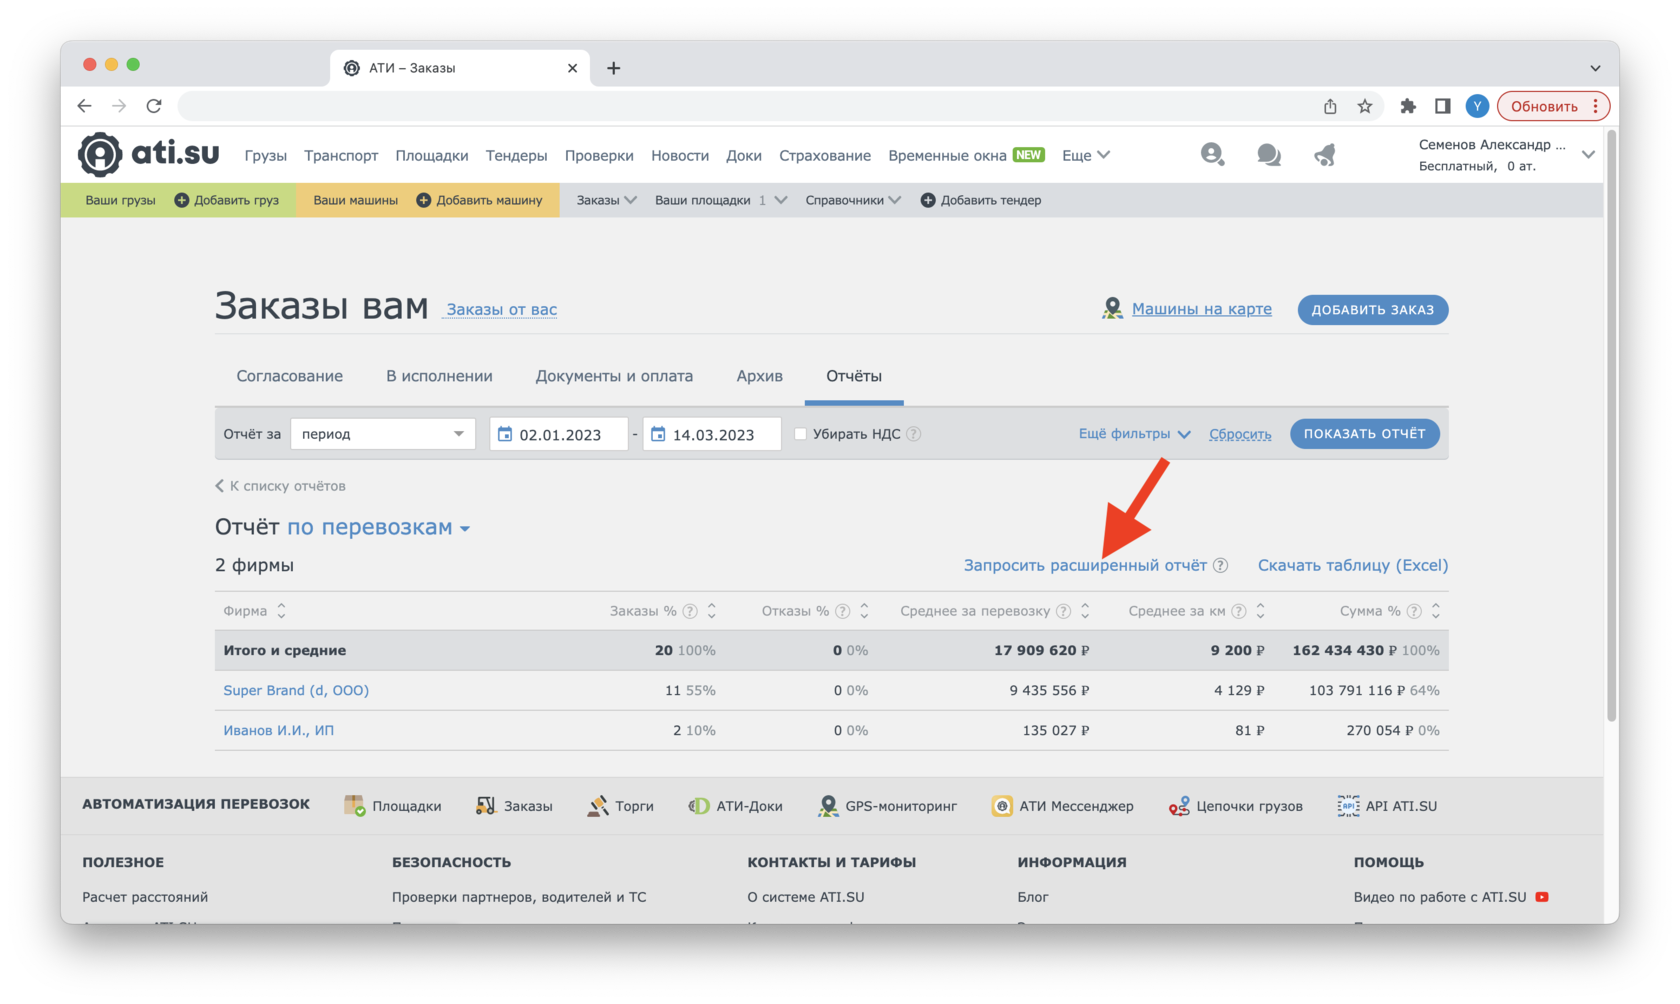This screenshot has height=1004, width=1680.
Task: Click help icon in Отказы % column
Action: click(843, 611)
